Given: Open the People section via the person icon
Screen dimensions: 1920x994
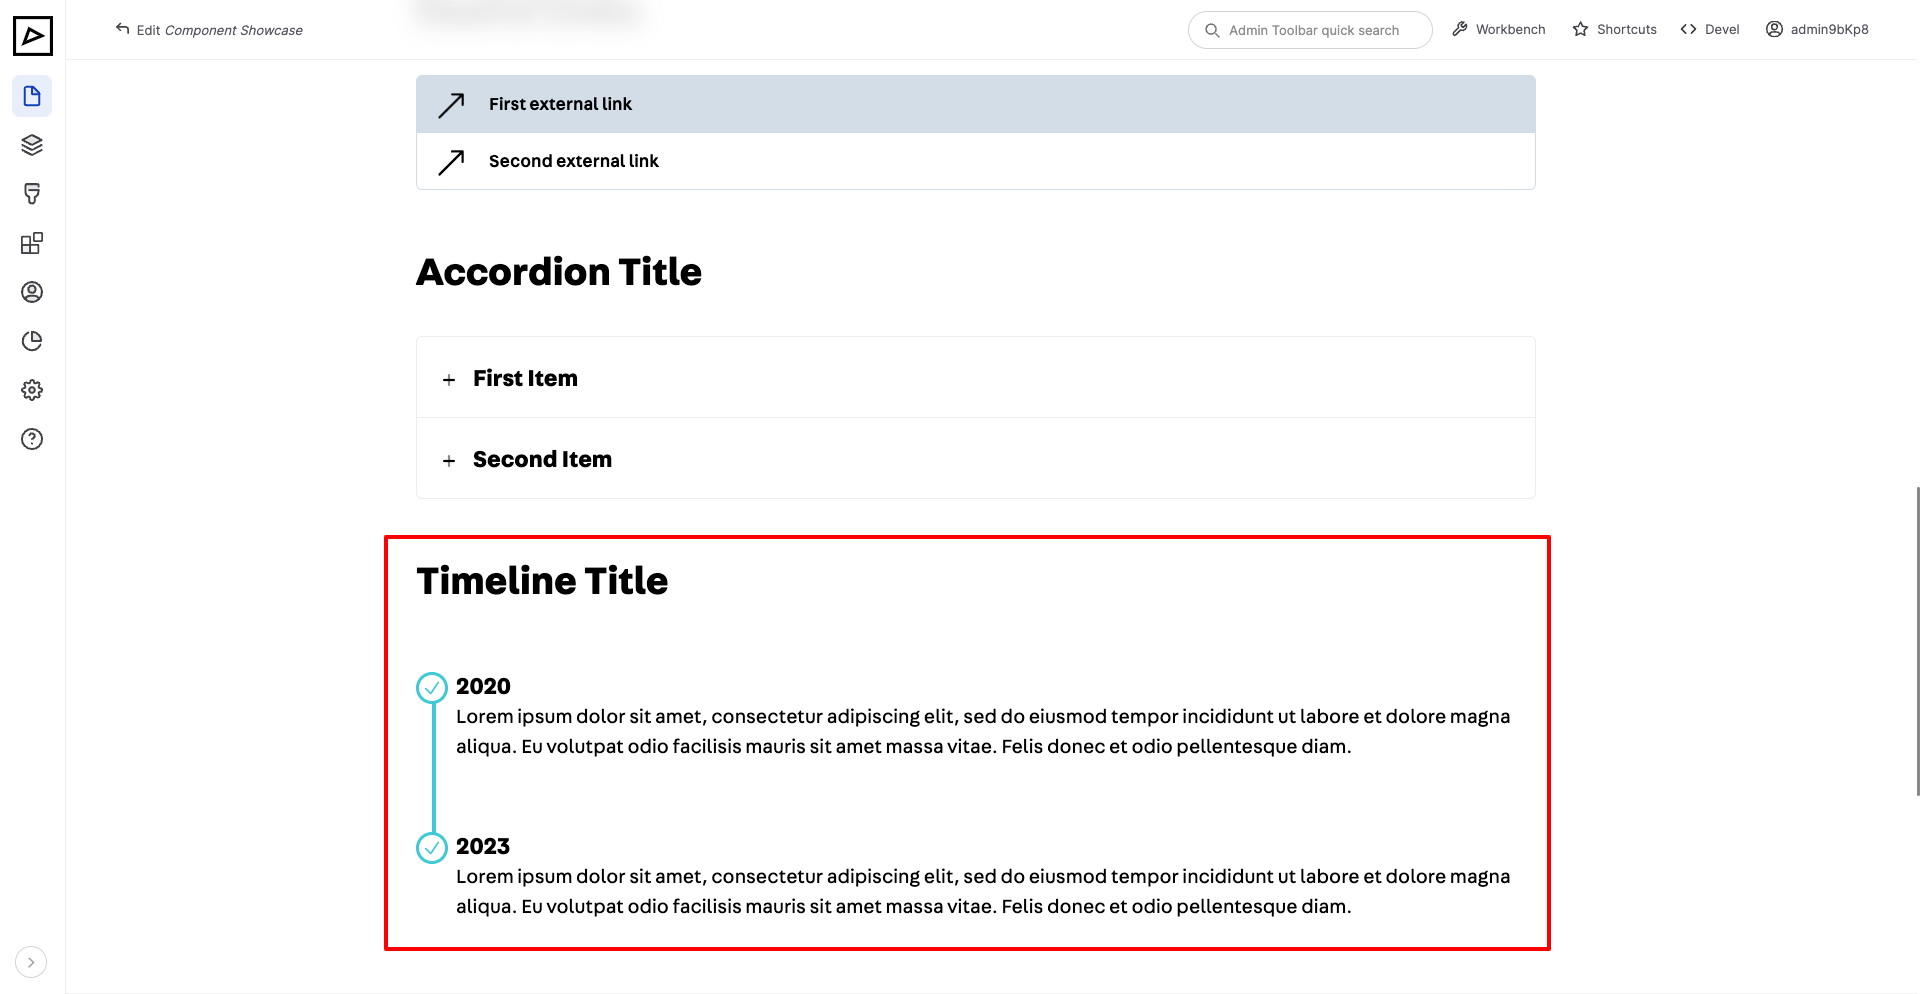Looking at the screenshot, I should [32, 291].
